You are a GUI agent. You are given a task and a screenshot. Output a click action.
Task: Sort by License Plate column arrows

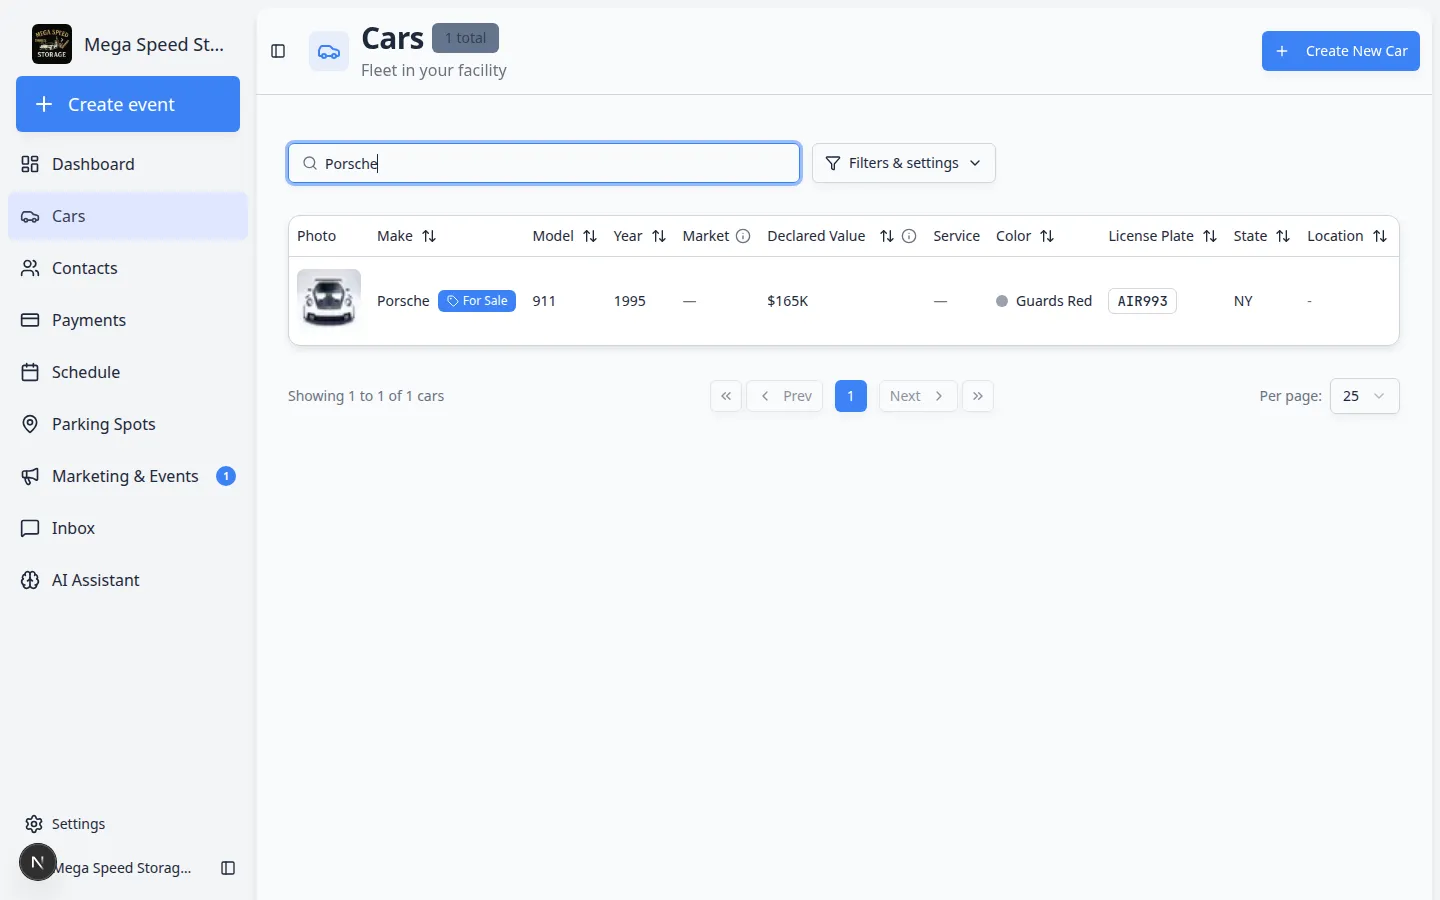click(x=1210, y=236)
